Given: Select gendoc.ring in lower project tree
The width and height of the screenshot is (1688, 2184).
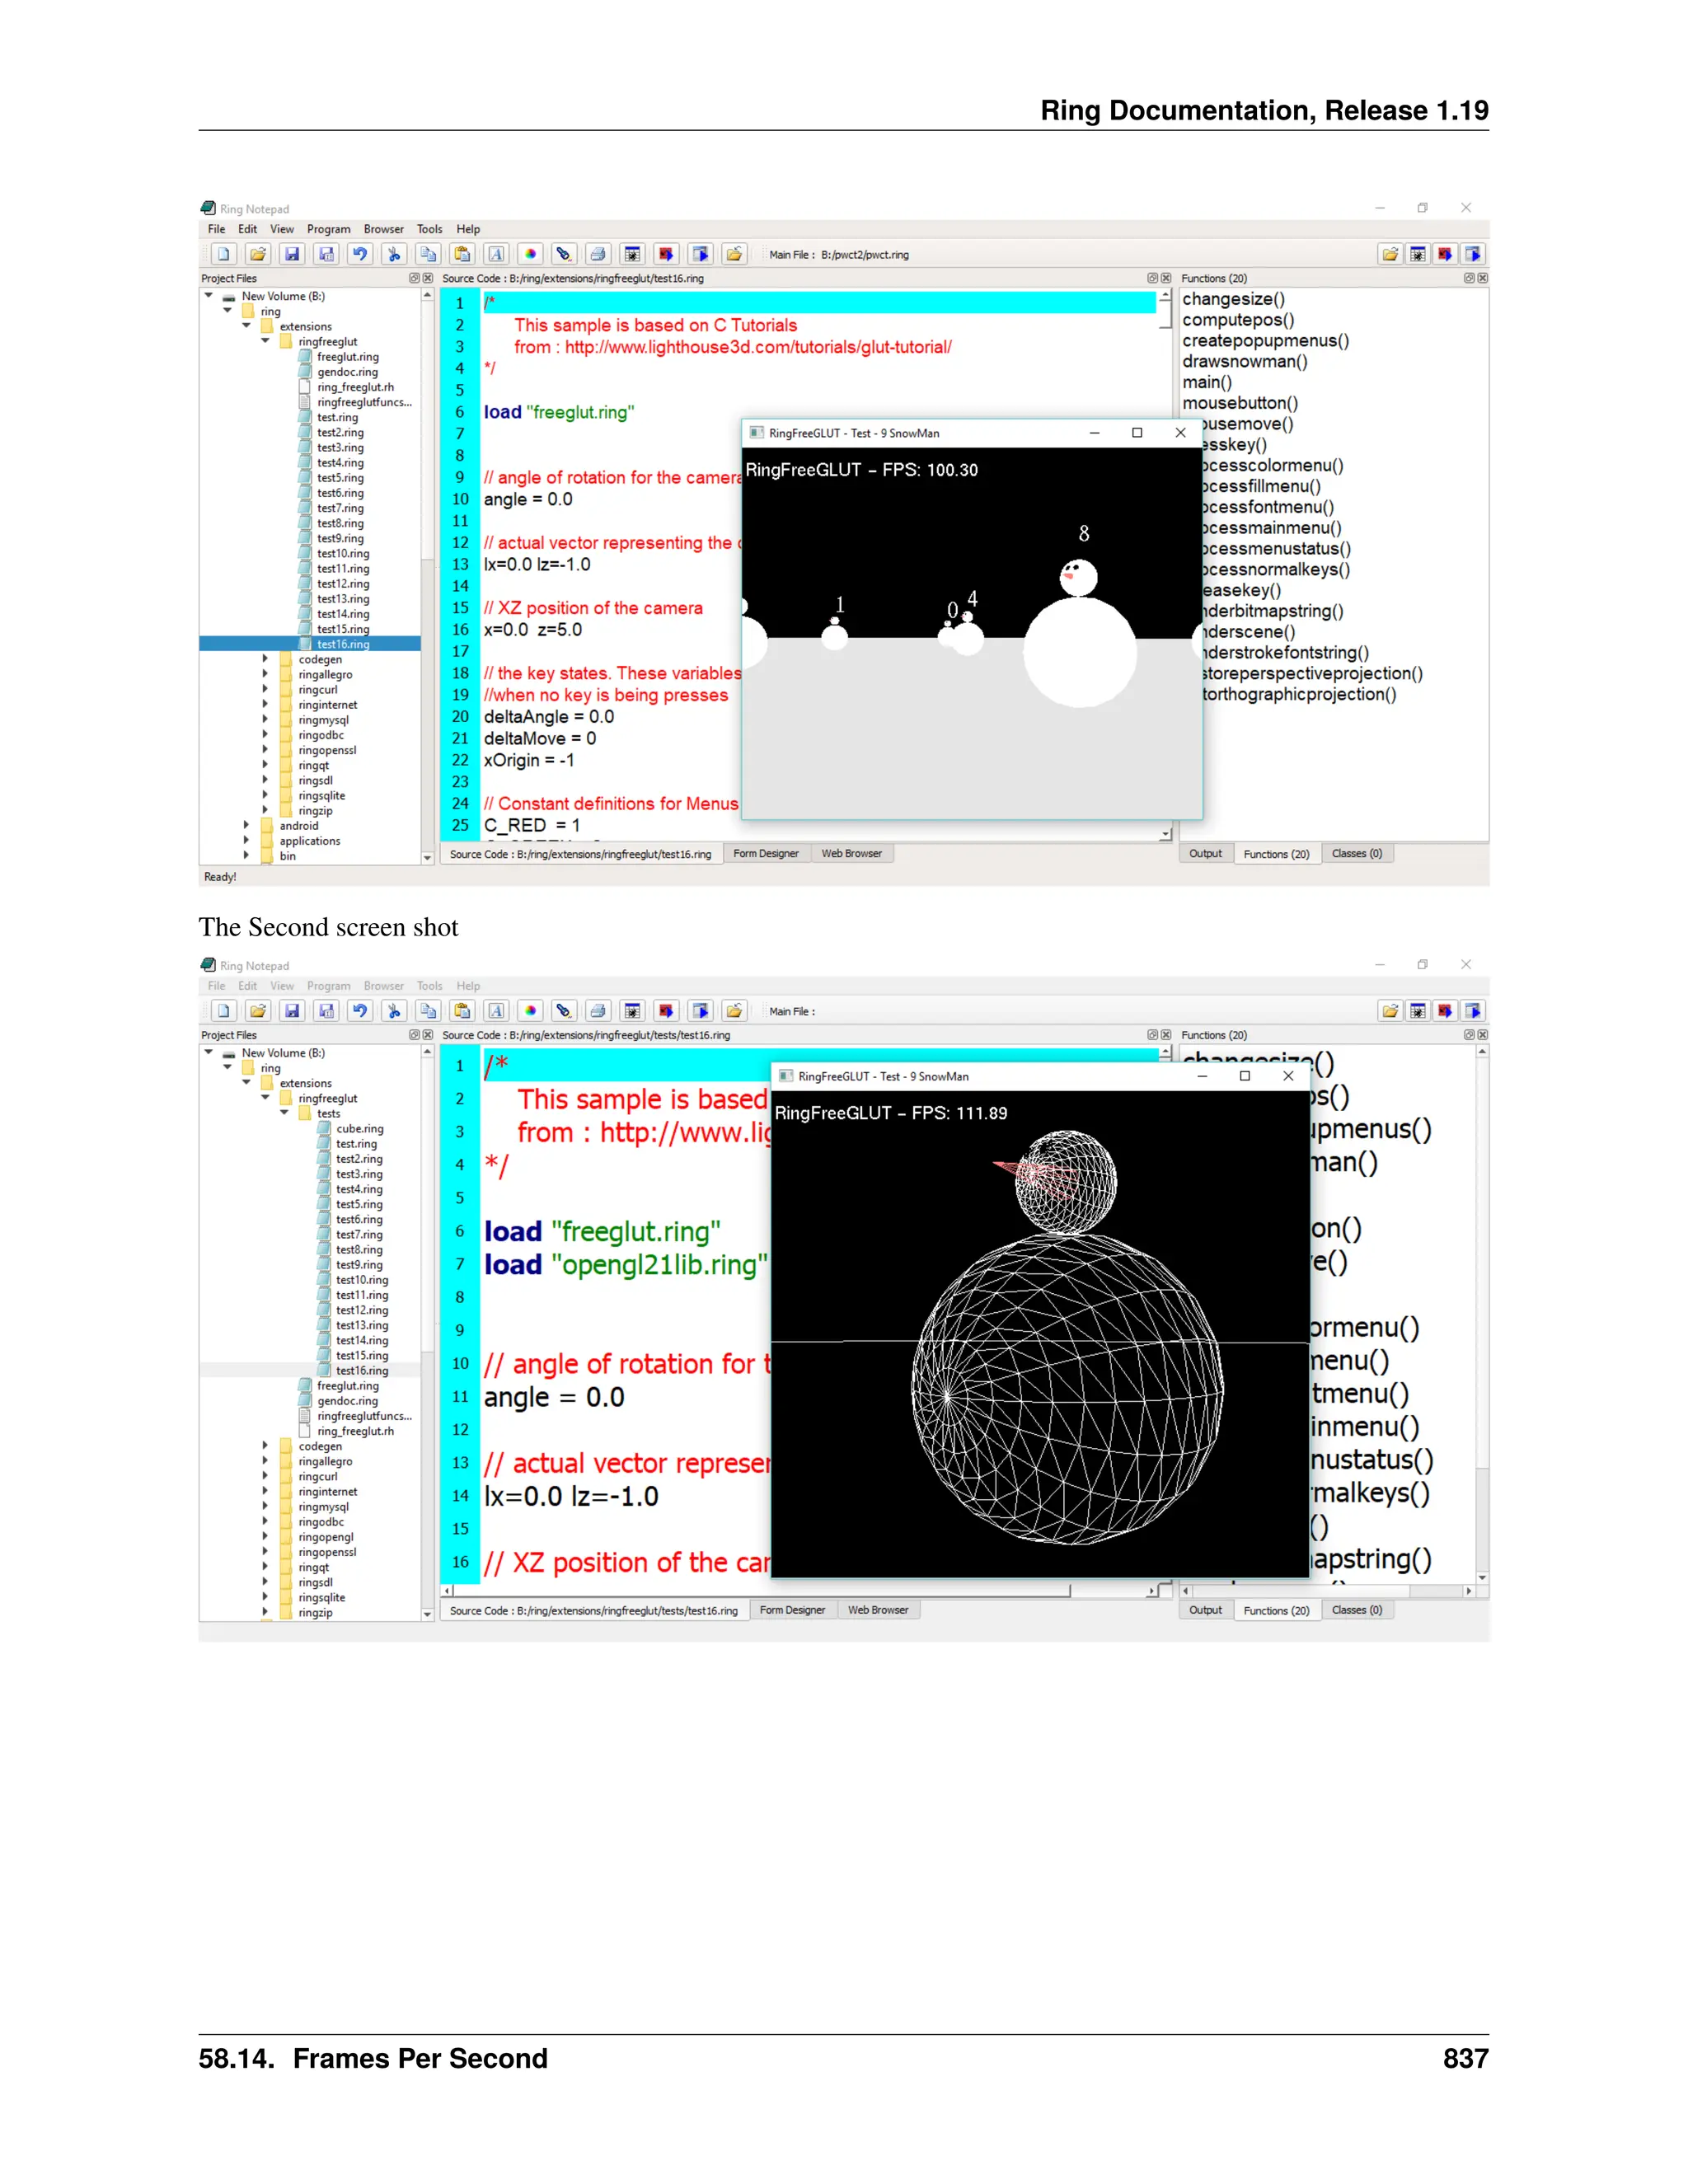Looking at the screenshot, I should pos(347,1401).
